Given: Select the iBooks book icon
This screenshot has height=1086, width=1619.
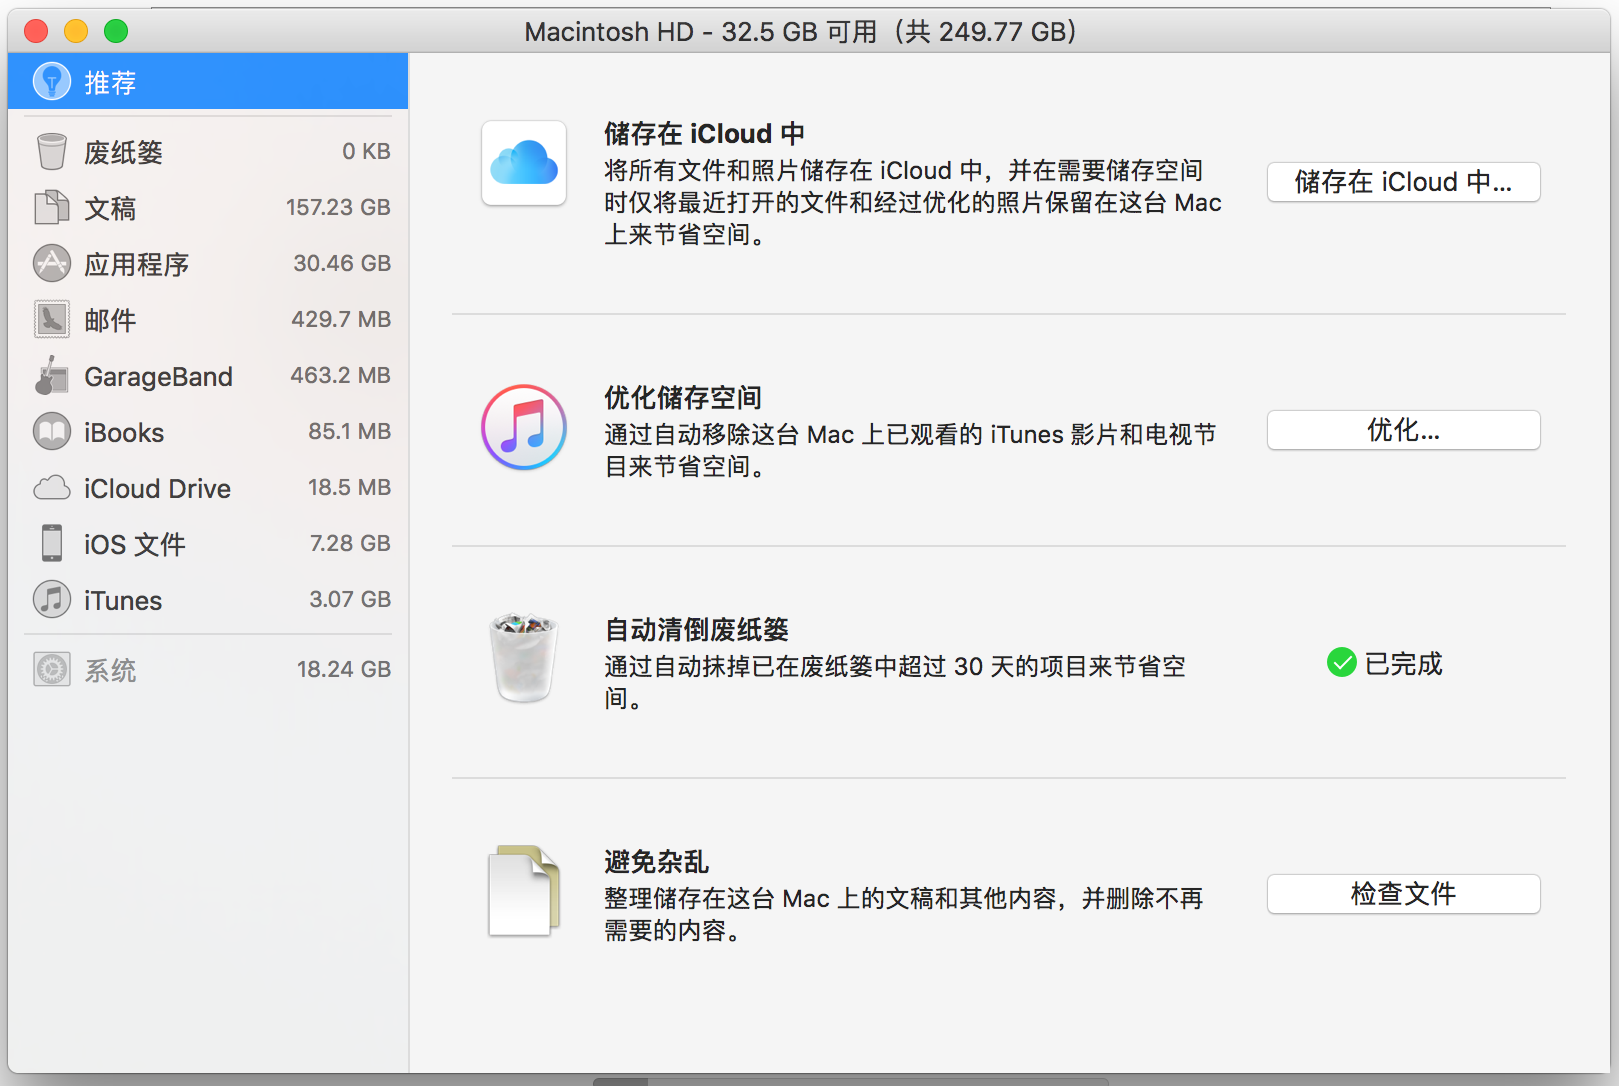Looking at the screenshot, I should [x=51, y=432].
